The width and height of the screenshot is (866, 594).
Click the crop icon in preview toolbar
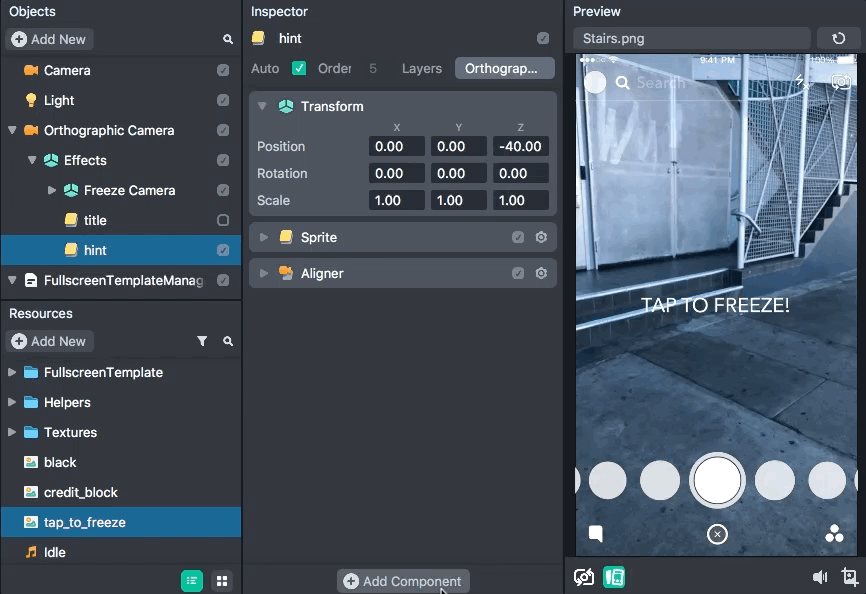[849, 577]
